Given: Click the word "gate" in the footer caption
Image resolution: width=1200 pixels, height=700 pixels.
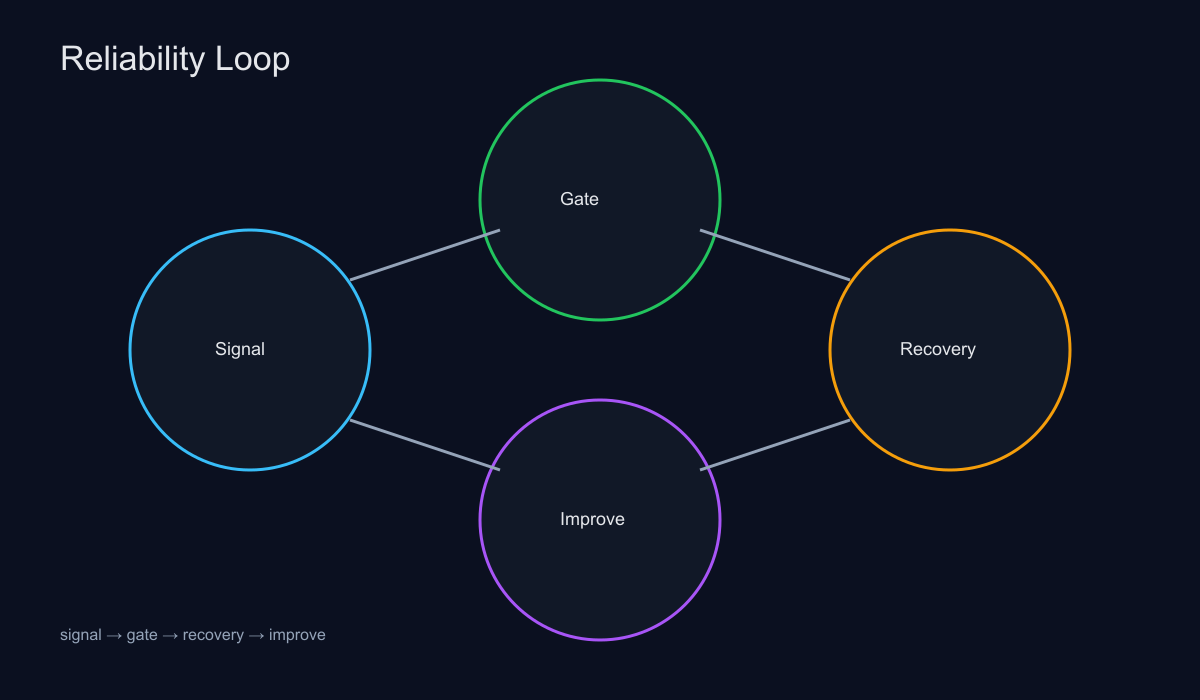Looking at the screenshot, I should (142, 635).
